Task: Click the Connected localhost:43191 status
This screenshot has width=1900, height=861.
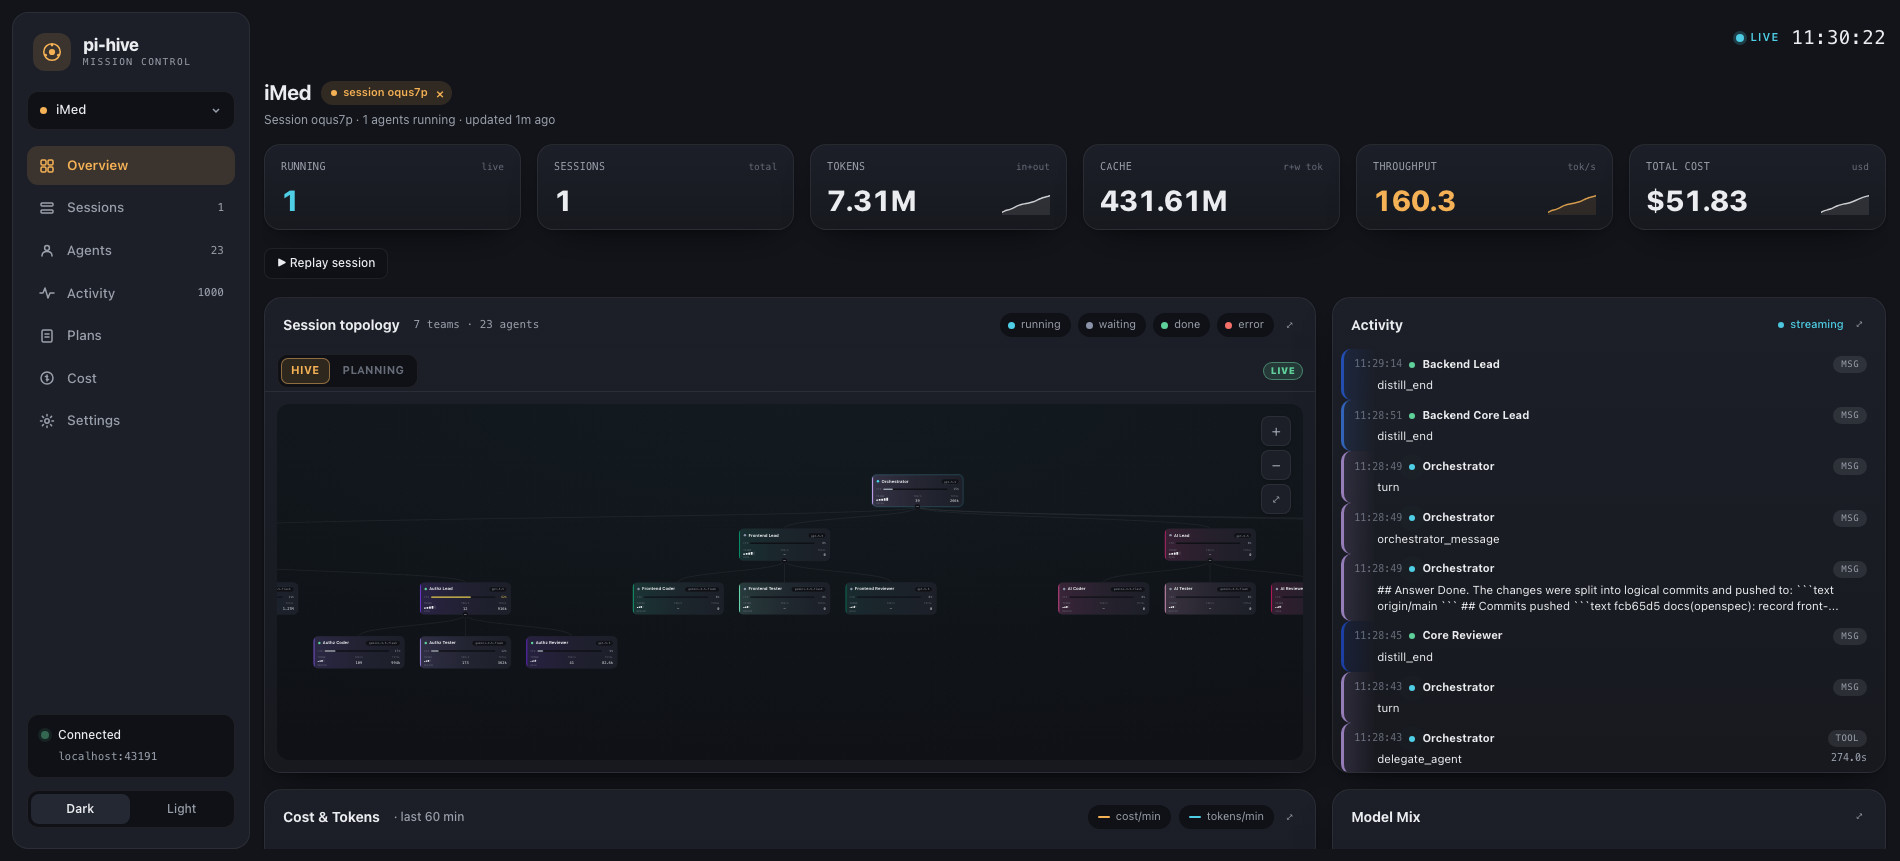Action: coord(131,746)
